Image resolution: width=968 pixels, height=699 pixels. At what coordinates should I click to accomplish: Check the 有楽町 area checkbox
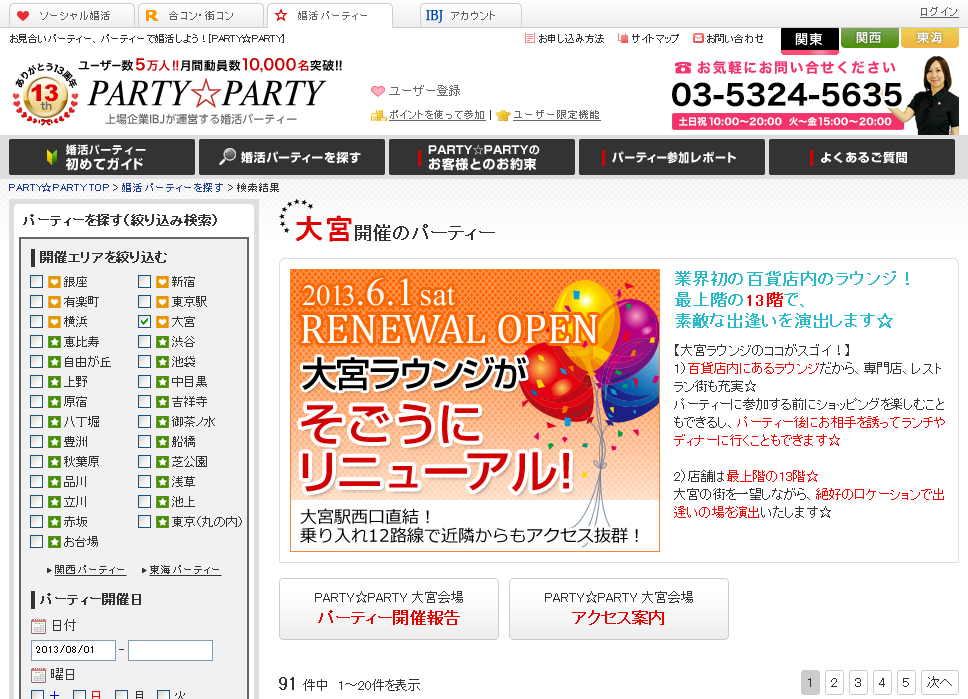click(x=36, y=302)
